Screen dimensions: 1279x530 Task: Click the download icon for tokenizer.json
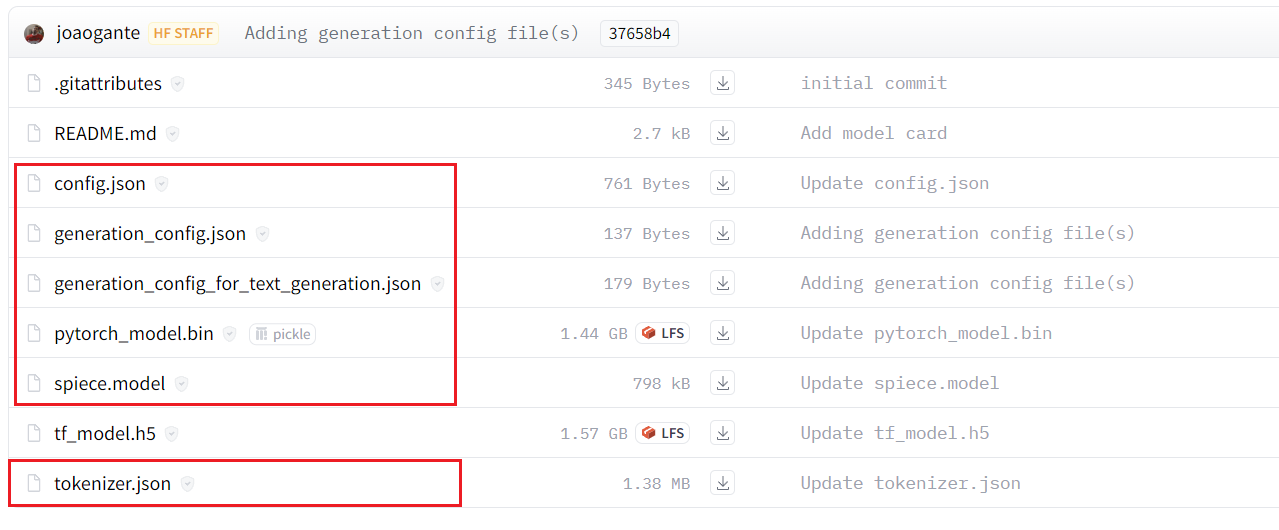[x=722, y=483]
